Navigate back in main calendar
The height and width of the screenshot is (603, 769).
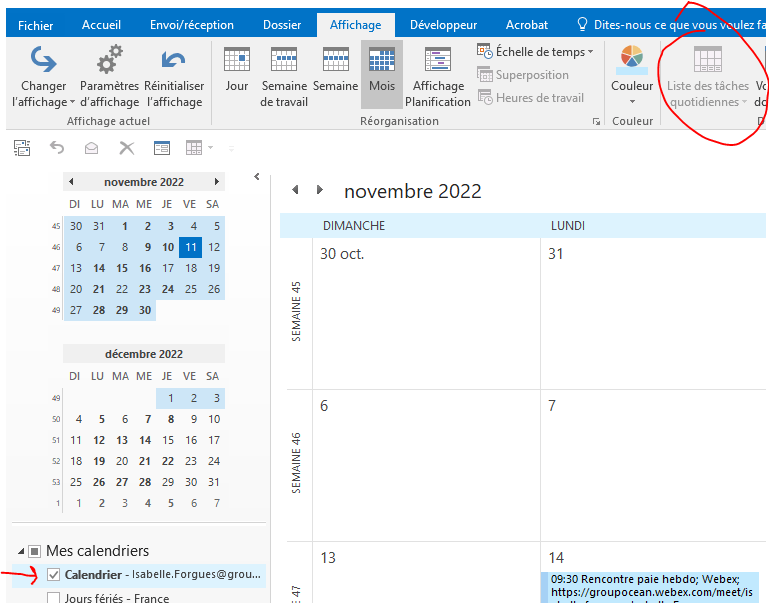pyautogui.click(x=295, y=190)
